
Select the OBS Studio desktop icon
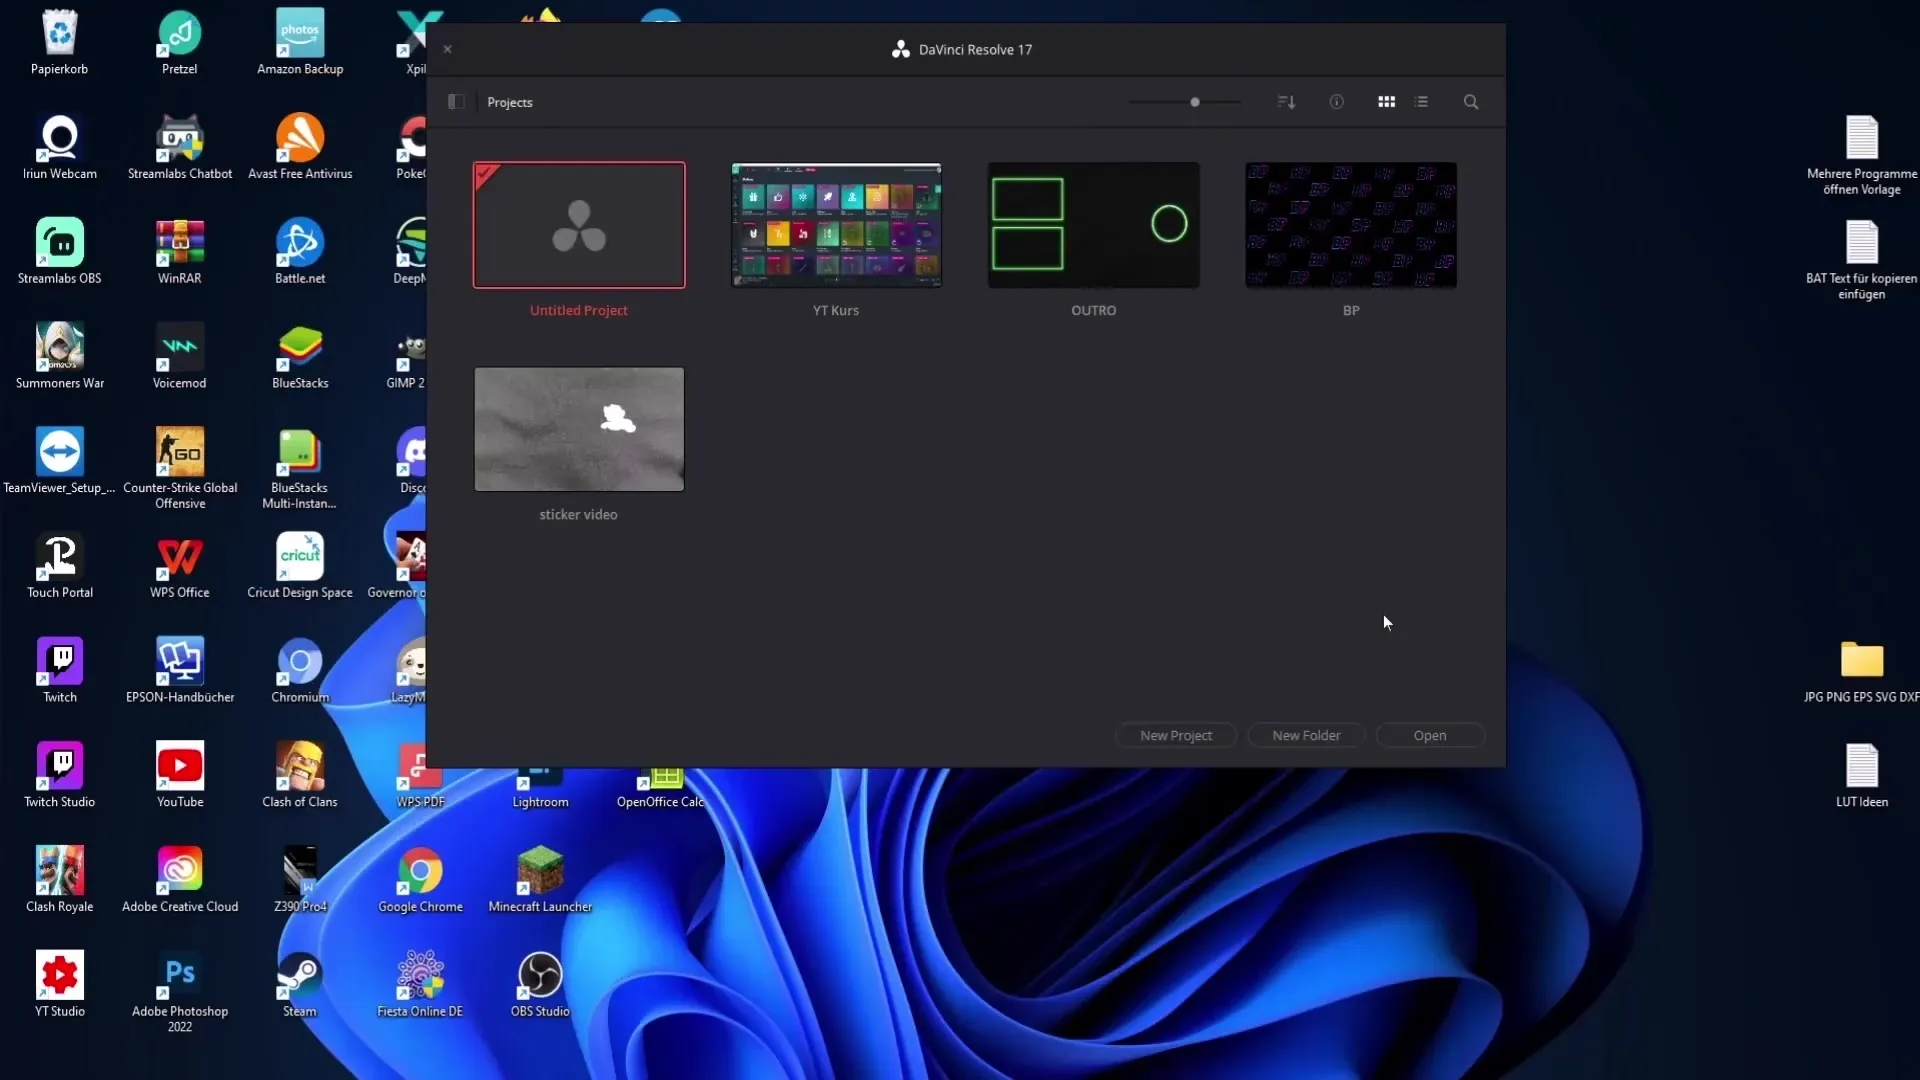click(x=540, y=985)
